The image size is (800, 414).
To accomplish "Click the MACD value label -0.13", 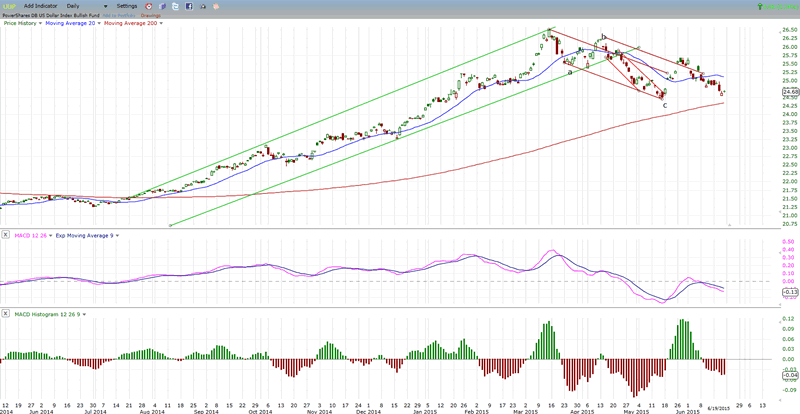I will click(790, 291).
